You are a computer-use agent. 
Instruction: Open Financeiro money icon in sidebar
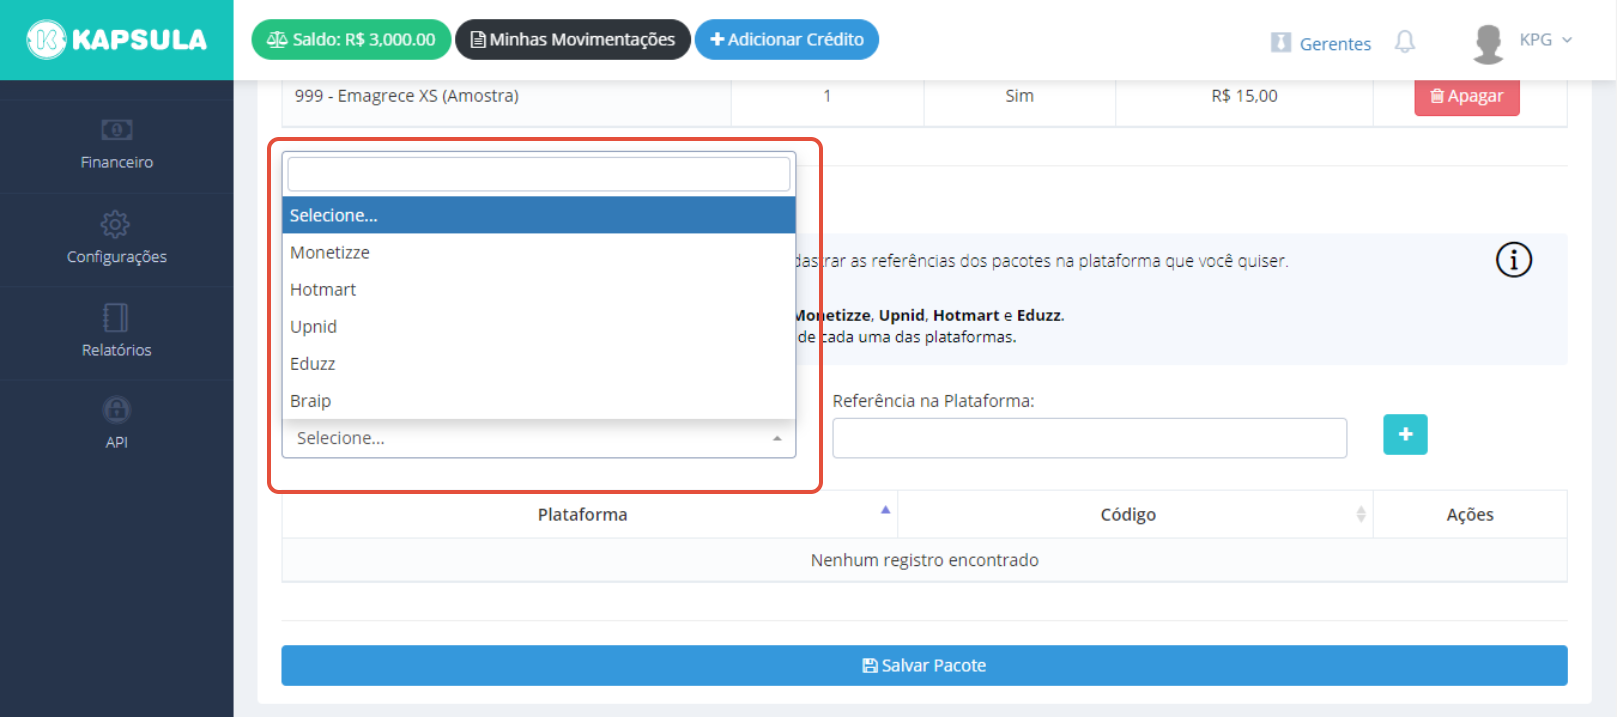coord(116,130)
